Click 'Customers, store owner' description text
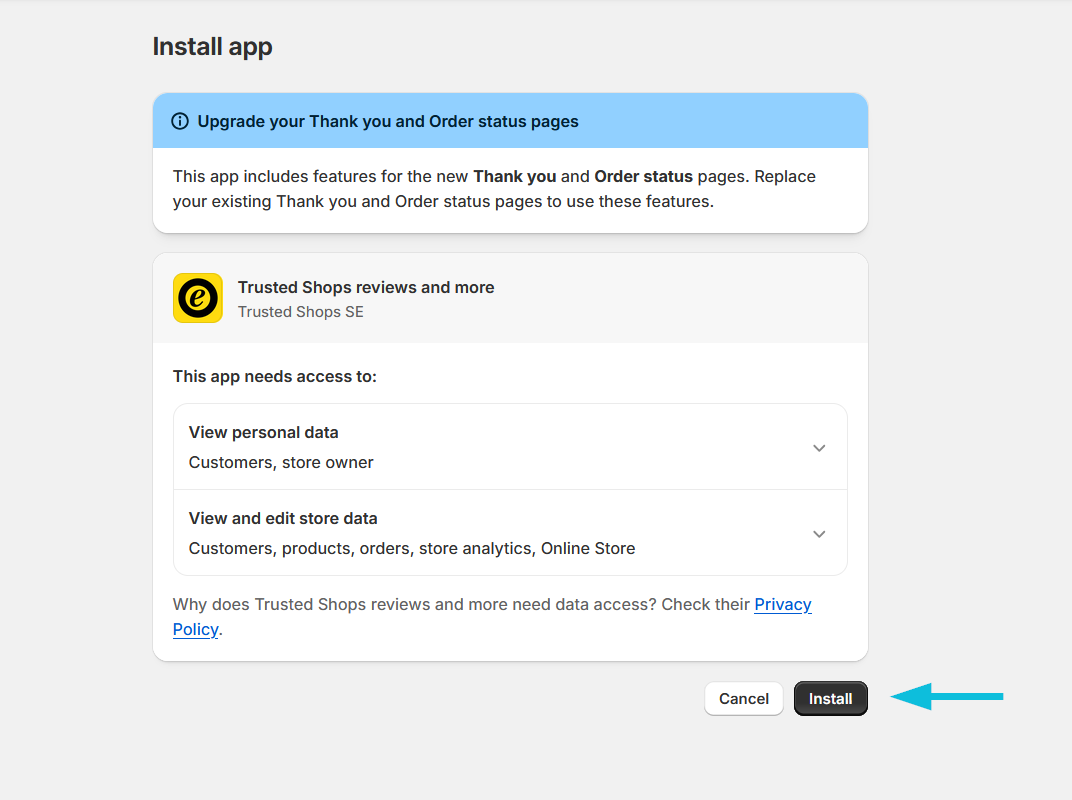Screen dimensions: 1072x800 coord(281,462)
